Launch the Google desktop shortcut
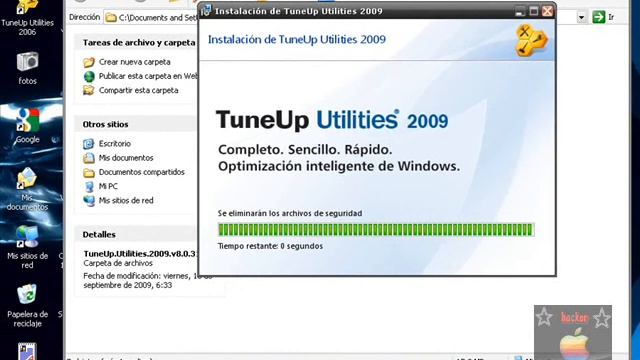The width and height of the screenshot is (640, 360). 27,125
